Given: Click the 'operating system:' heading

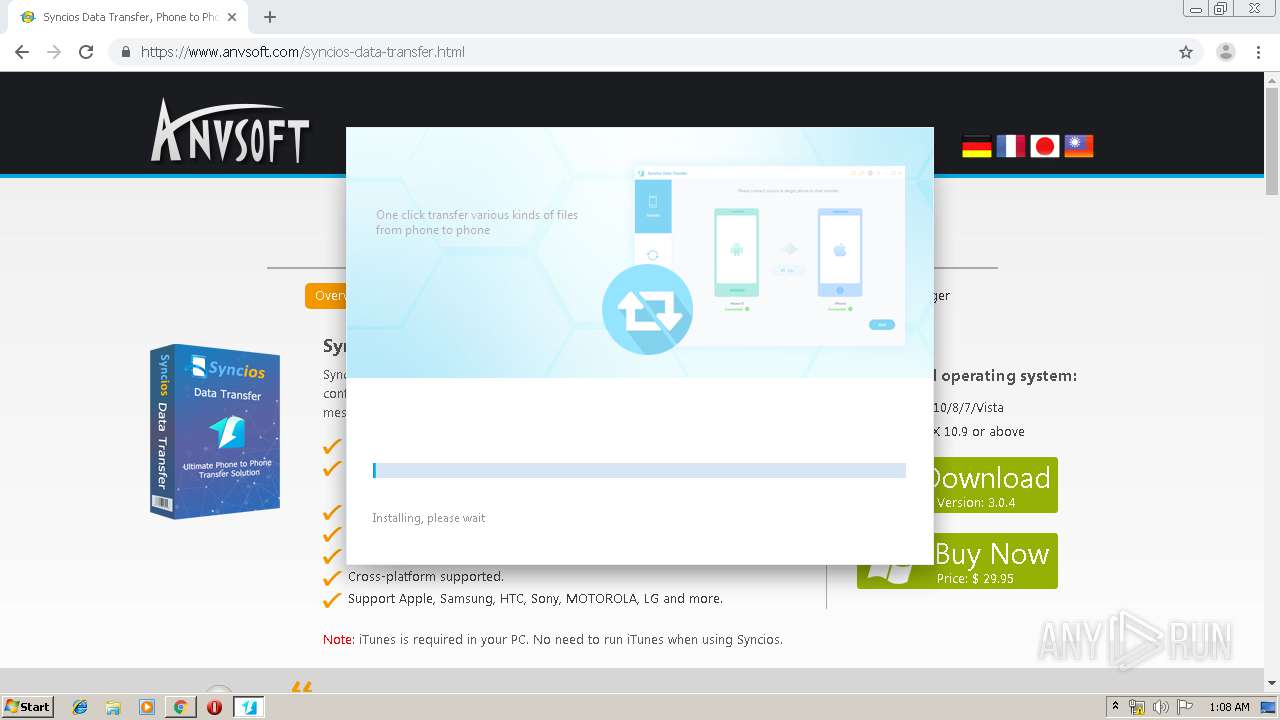Looking at the screenshot, I should tap(1009, 376).
